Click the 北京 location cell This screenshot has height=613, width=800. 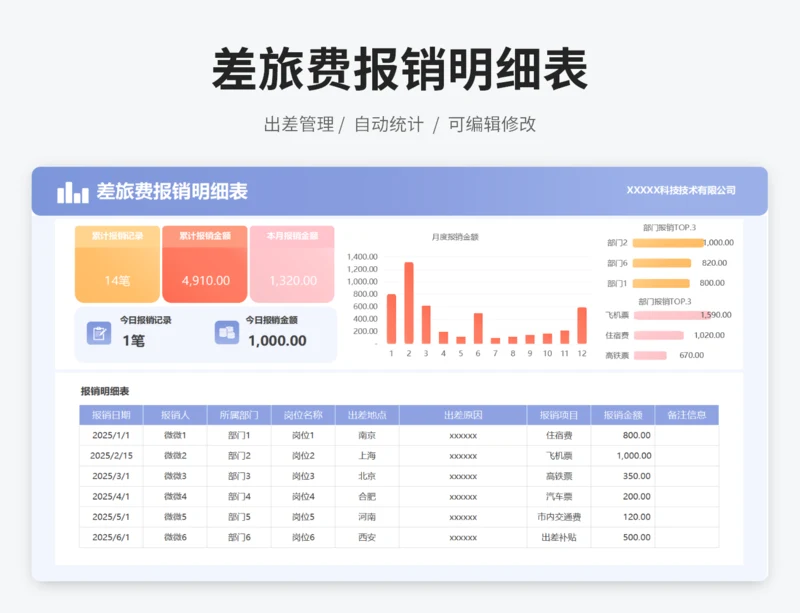[367, 476]
